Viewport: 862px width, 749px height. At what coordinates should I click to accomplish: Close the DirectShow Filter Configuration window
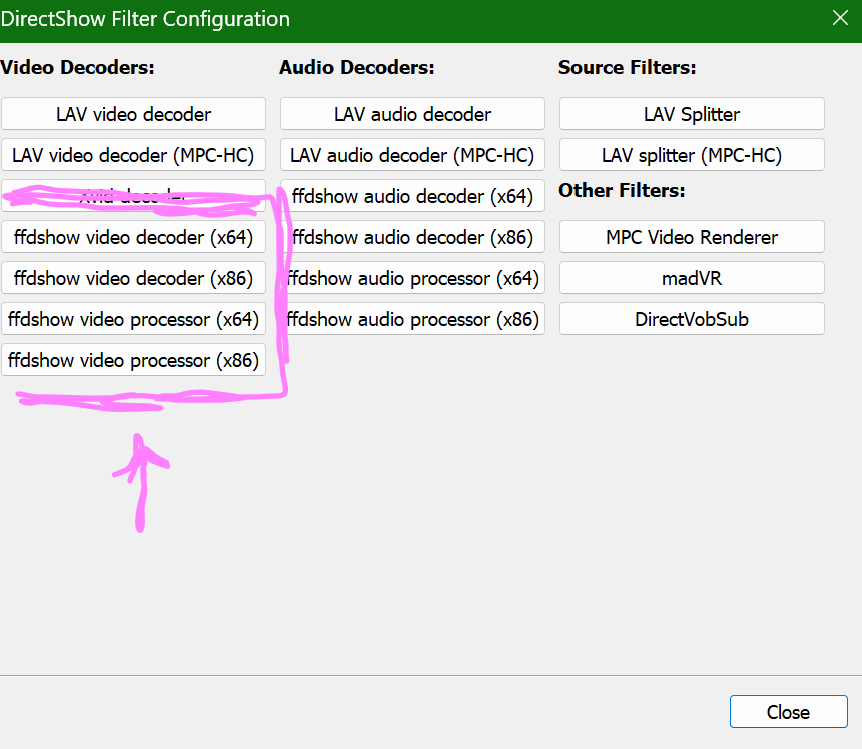pyautogui.click(x=840, y=18)
